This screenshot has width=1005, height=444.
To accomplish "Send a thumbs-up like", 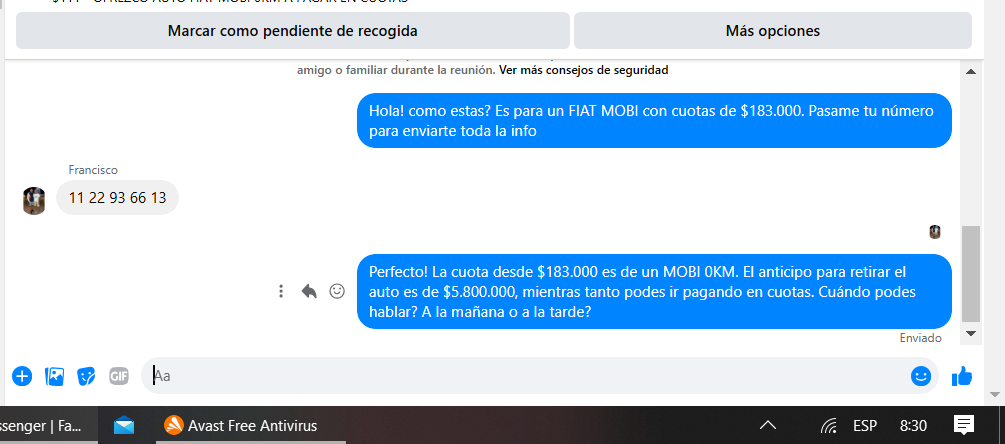I will click(961, 376).
